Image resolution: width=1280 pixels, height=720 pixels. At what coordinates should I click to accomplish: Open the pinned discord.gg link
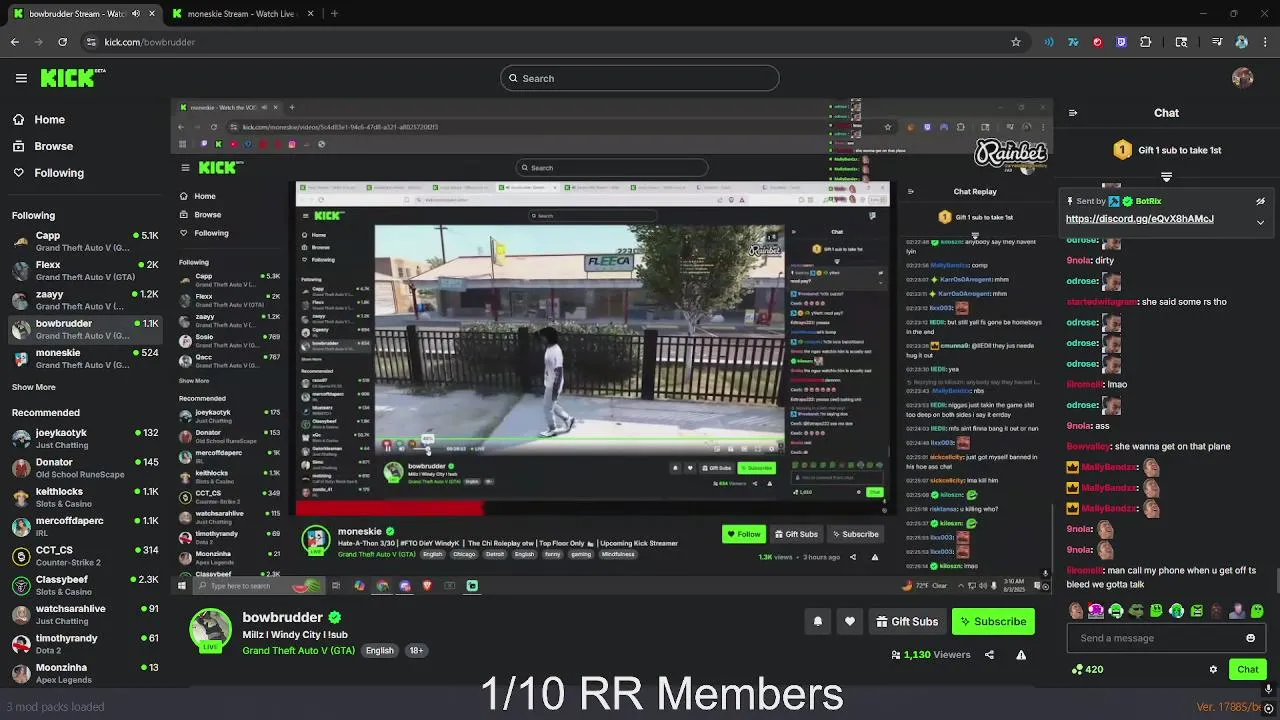pyautogui.click(x=1139, y=219)
